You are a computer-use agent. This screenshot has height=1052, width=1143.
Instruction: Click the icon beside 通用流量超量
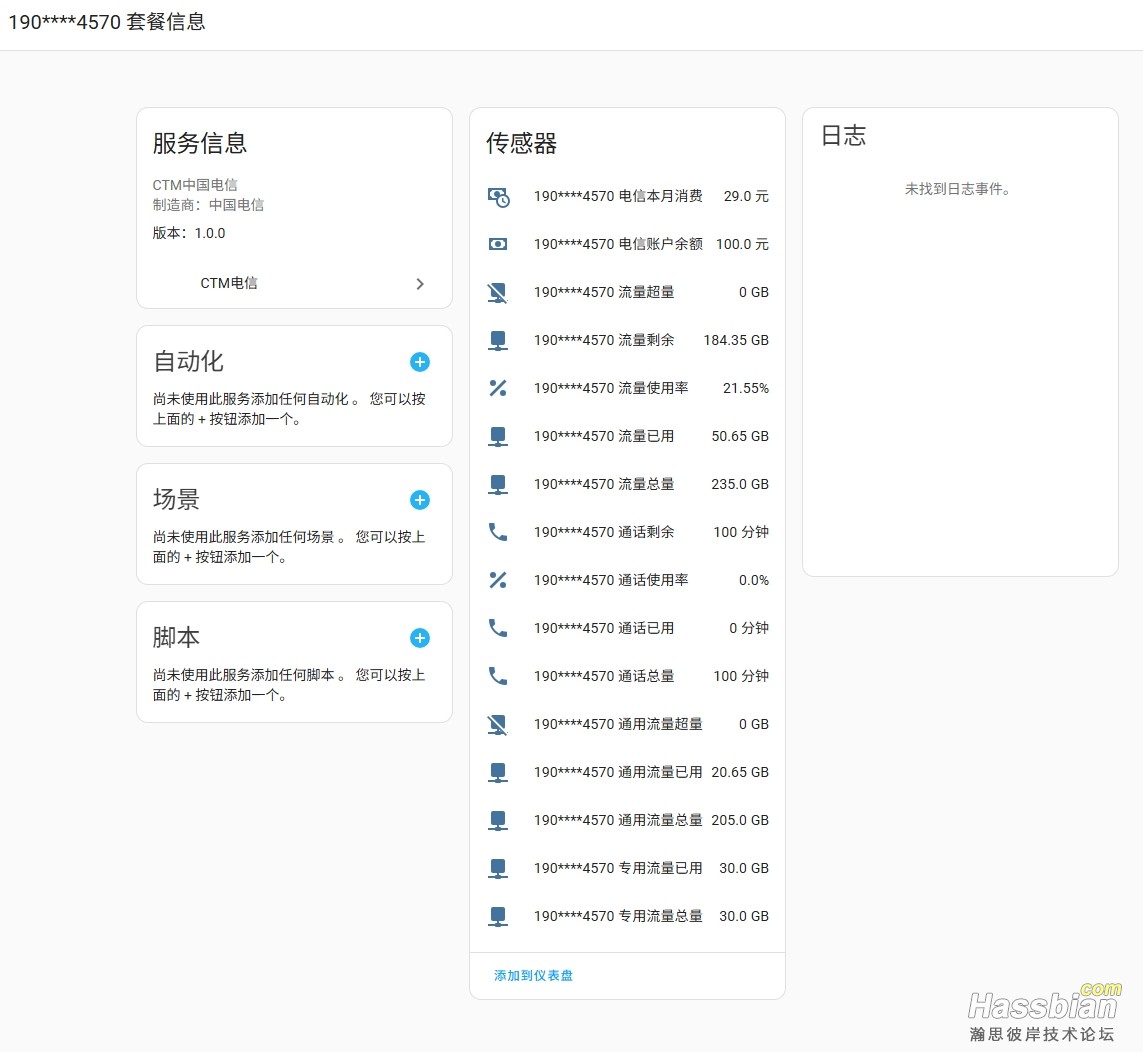(498, 725)
